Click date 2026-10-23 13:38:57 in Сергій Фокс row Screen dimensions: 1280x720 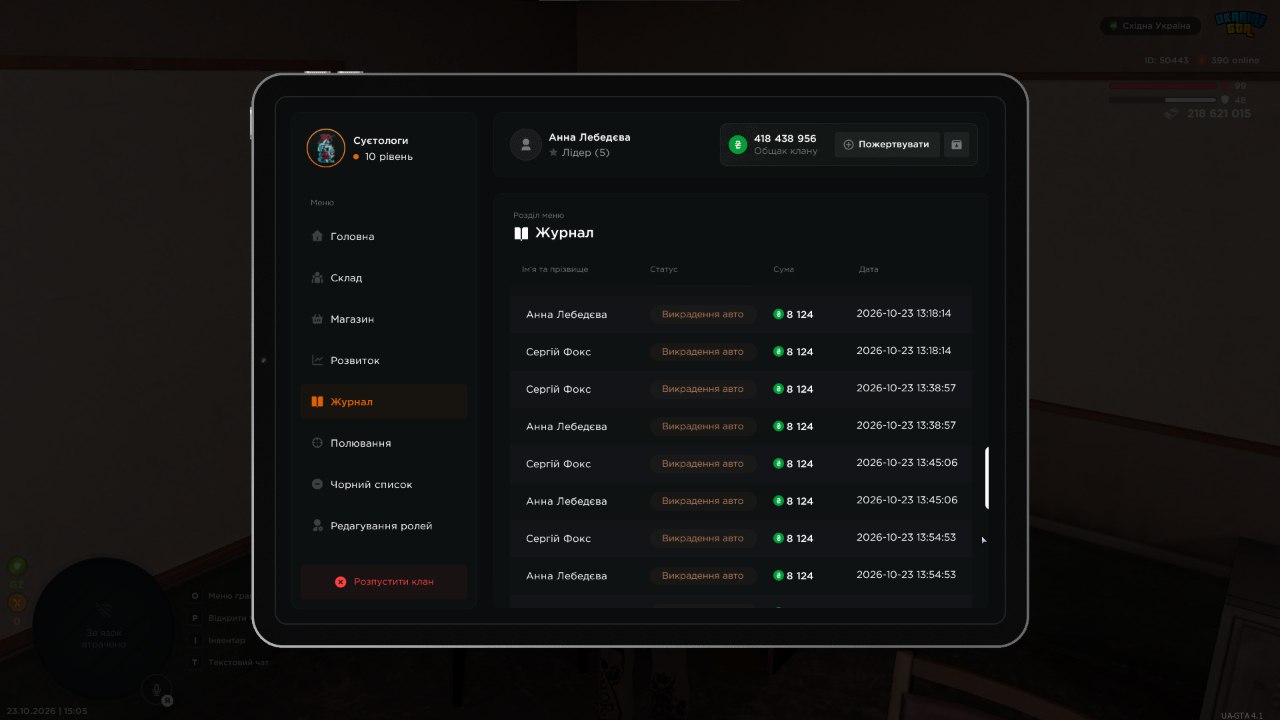coord(906,388)
